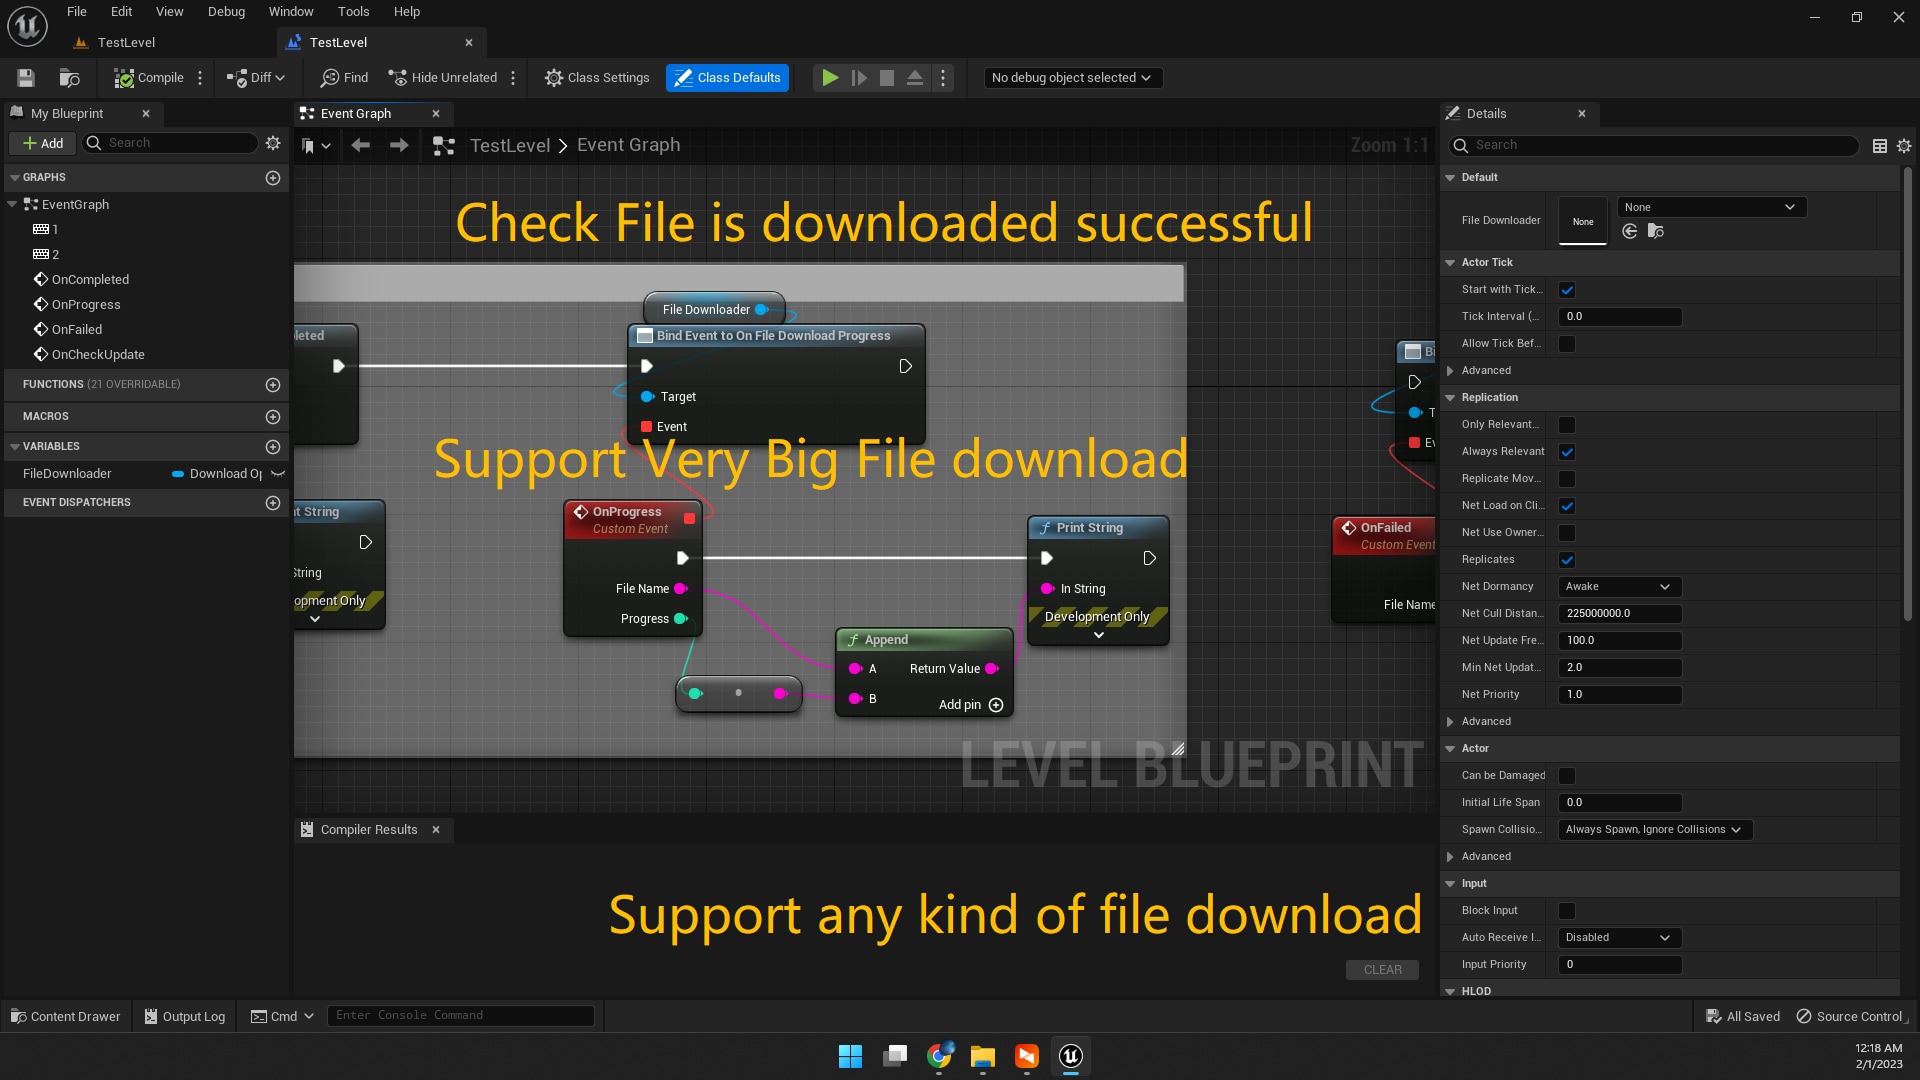Image resolution: width=1920 pixels, height=1080 pixels.
Task: Add new function with plus icon
Action: (273, 385)
